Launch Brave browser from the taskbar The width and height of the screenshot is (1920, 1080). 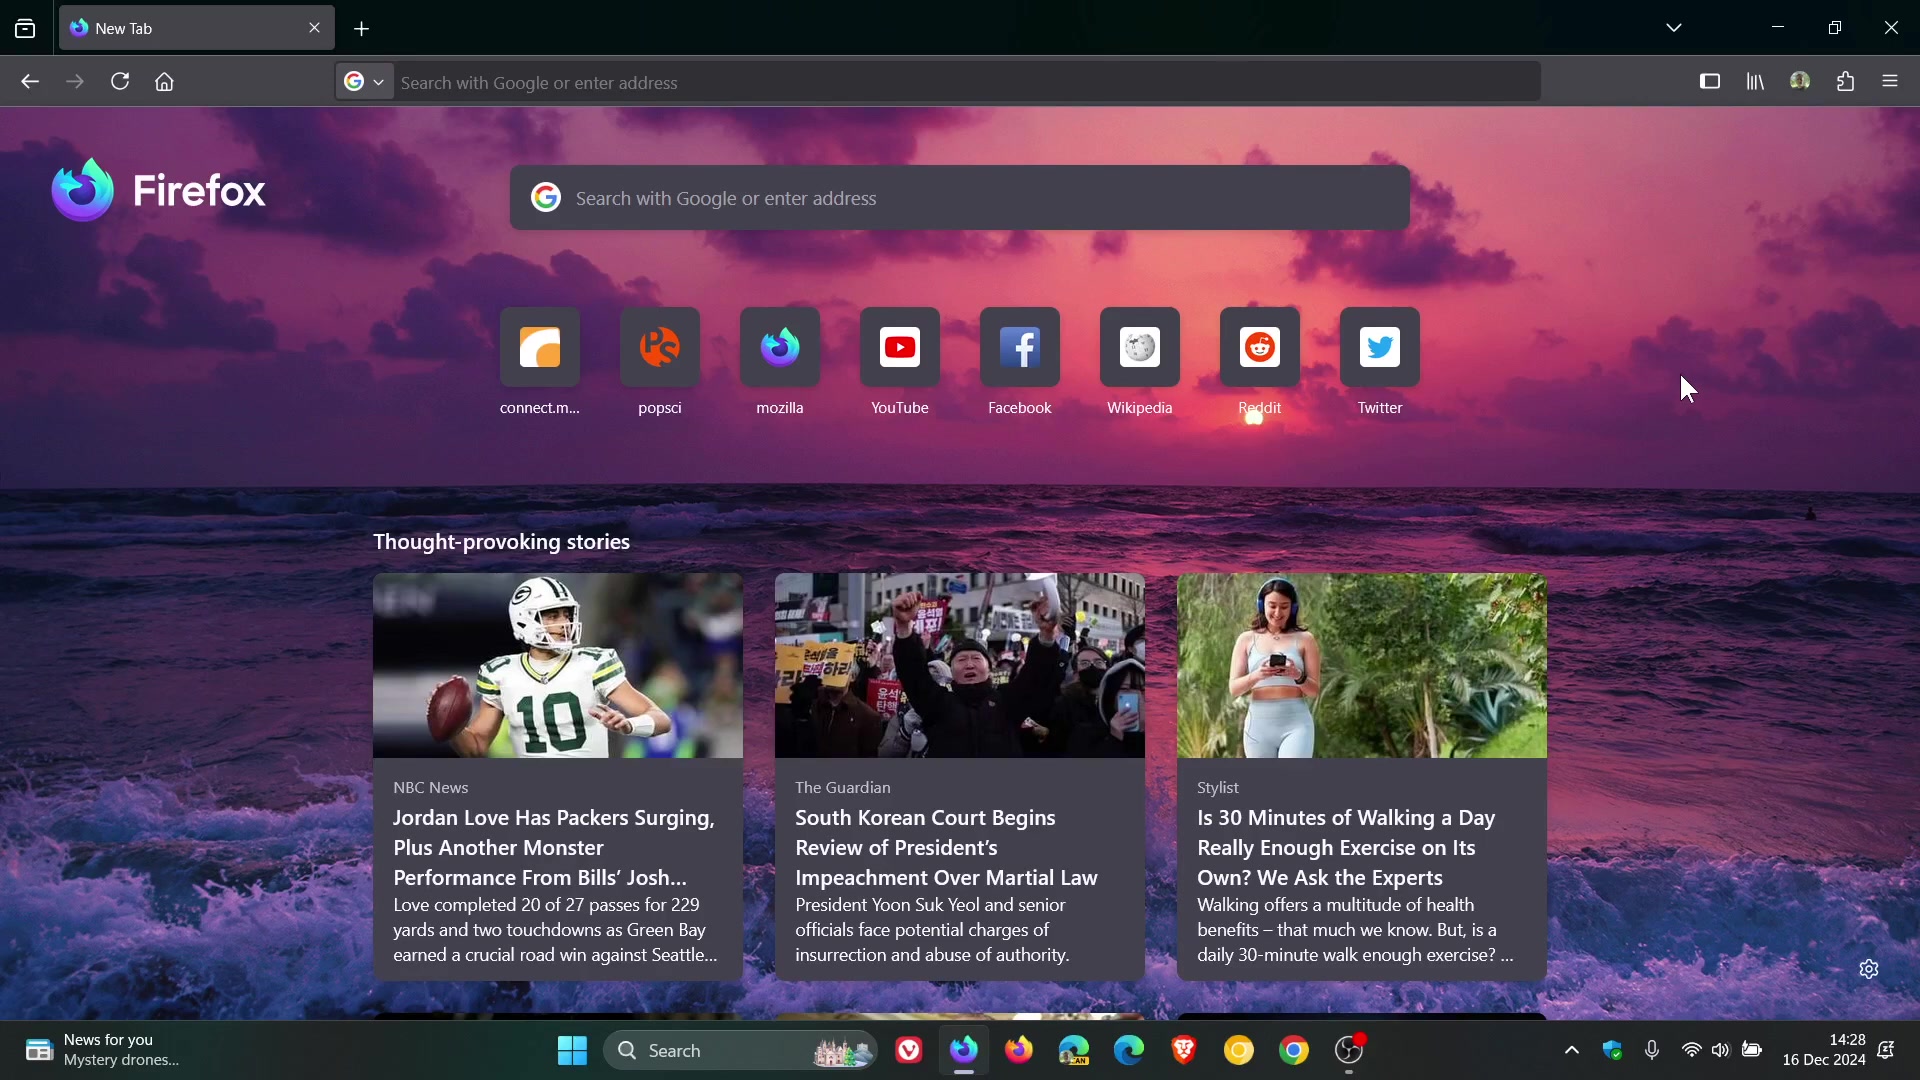coord(1184,1050)
